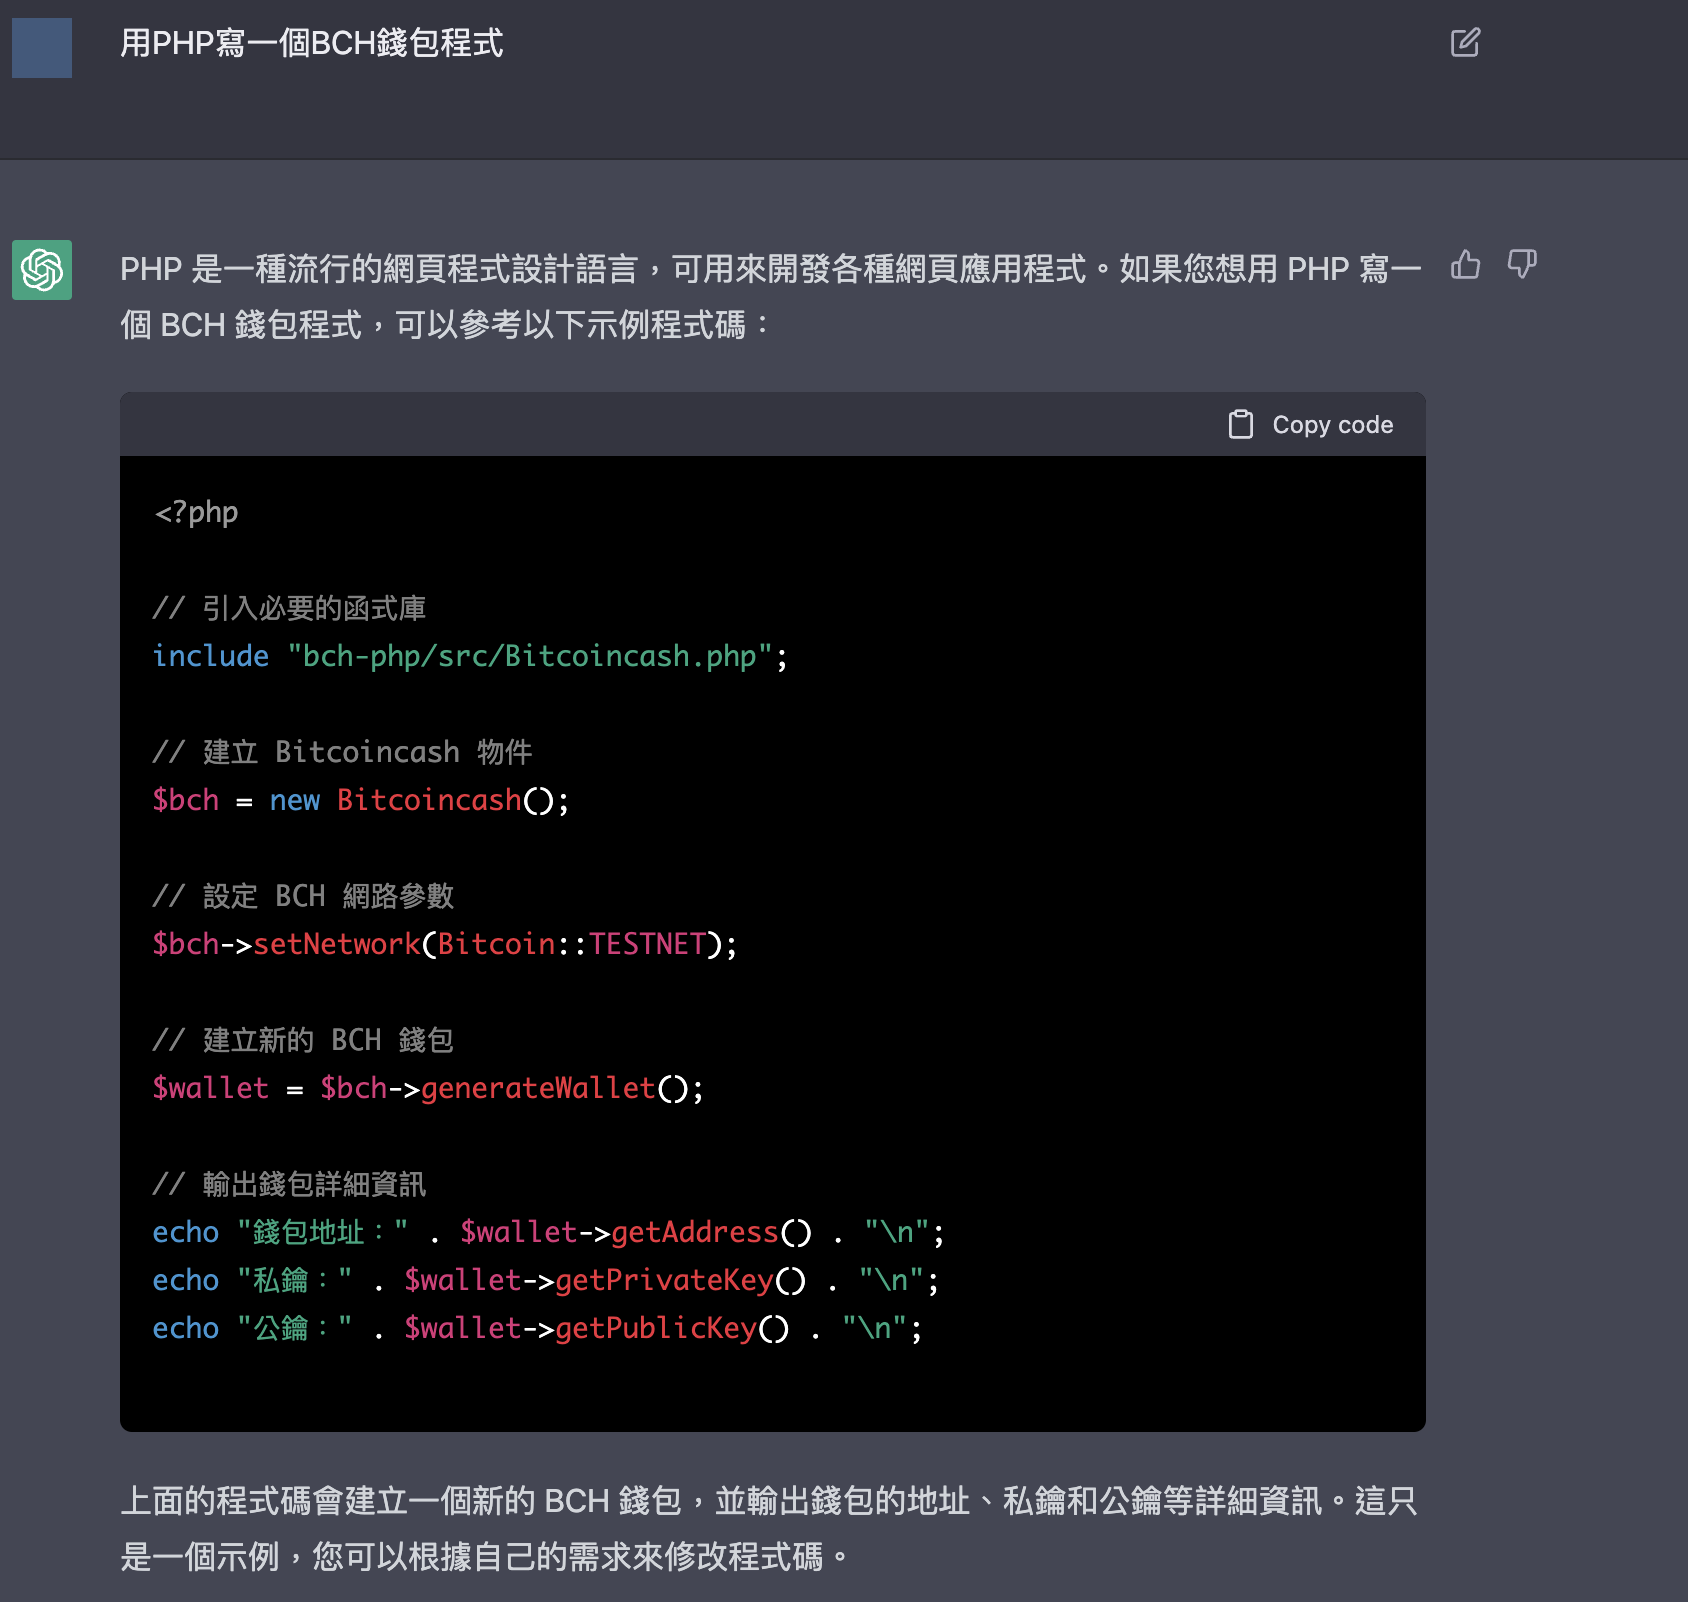Click the echo line with getPublicKey()
This screenshot has height=1602, width=1688.
[537, 1328]
